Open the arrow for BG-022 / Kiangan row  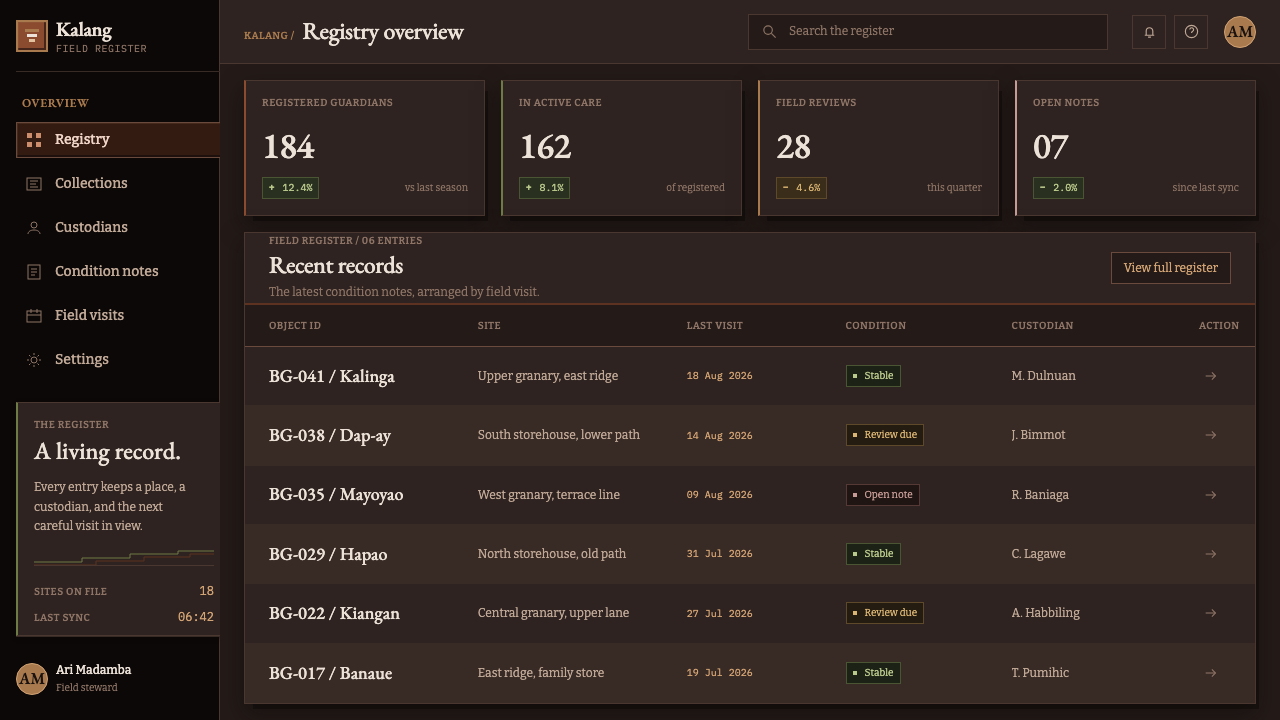(1211, 613)
